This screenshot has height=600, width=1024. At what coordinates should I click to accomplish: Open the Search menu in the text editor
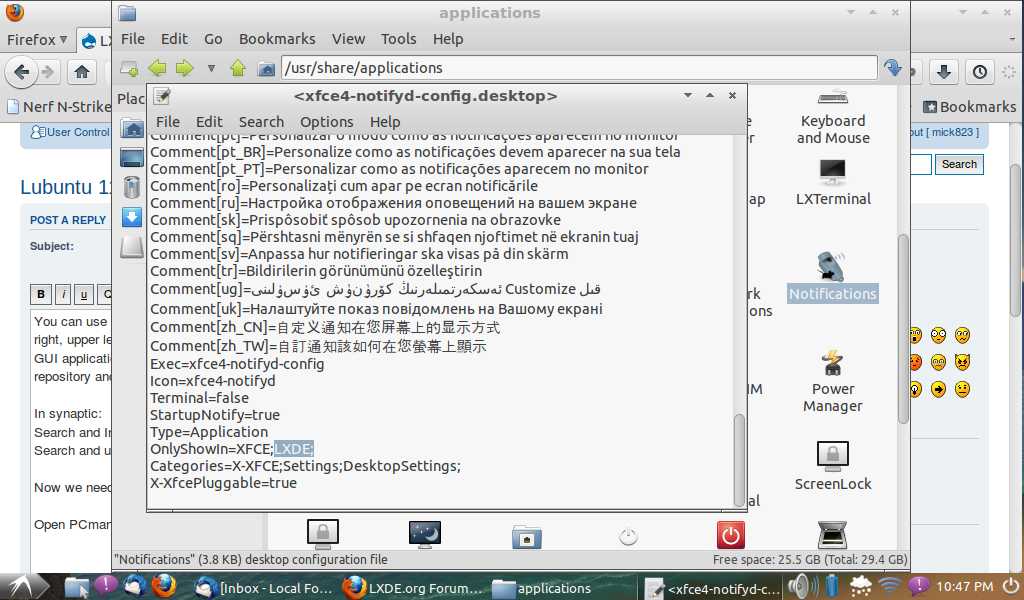click(261, 122)
